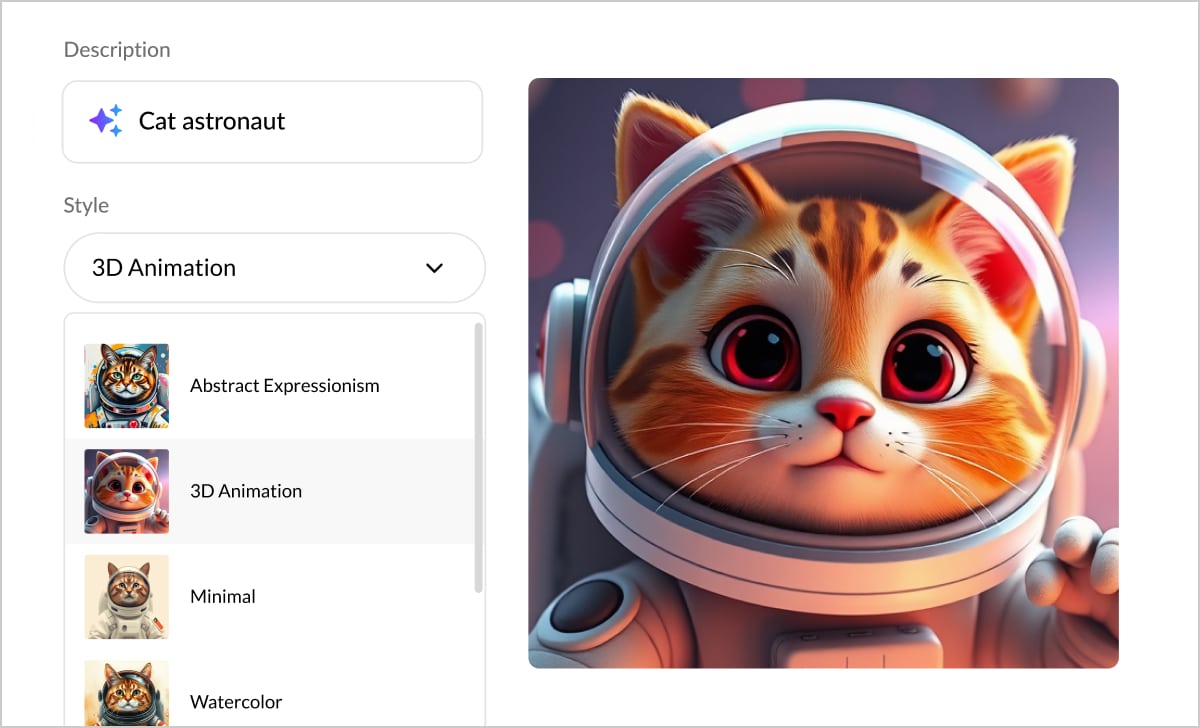Choose the Abstract Expressionism option label
The width and height of the screenshot is (1200, 728).
(284, 386)
